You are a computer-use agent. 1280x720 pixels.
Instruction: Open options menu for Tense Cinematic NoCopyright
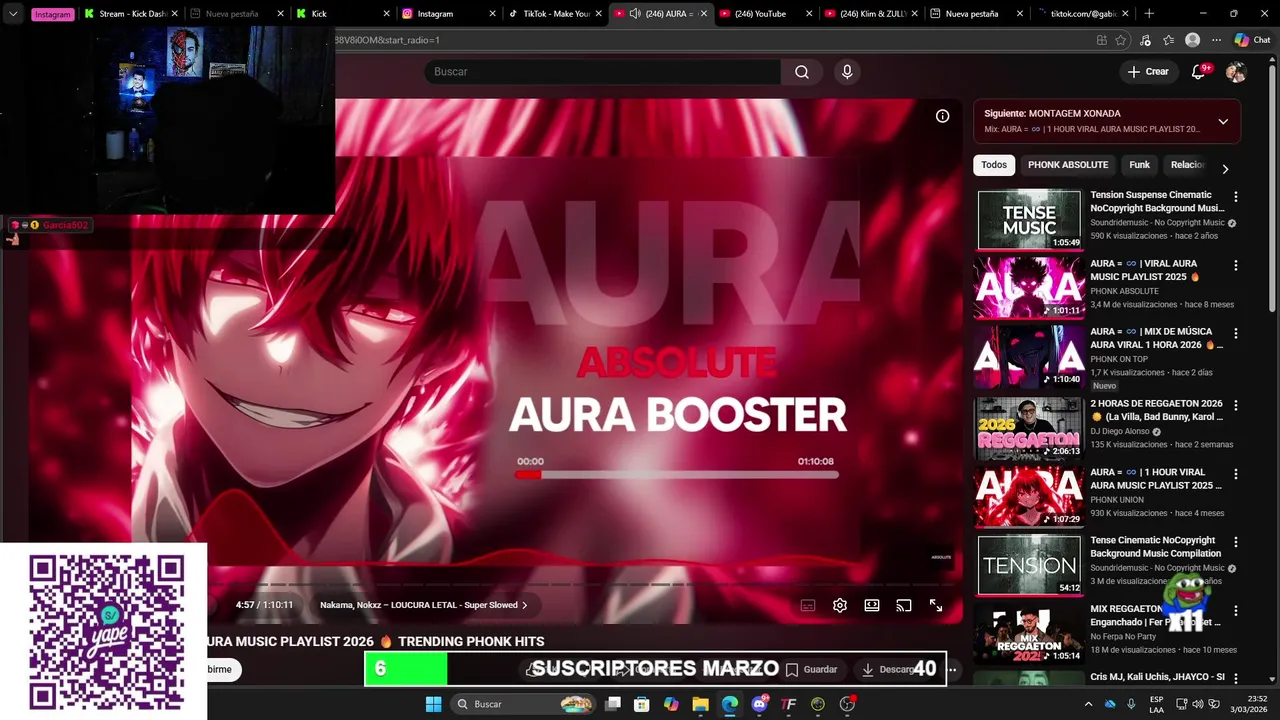click(1236, 542)
